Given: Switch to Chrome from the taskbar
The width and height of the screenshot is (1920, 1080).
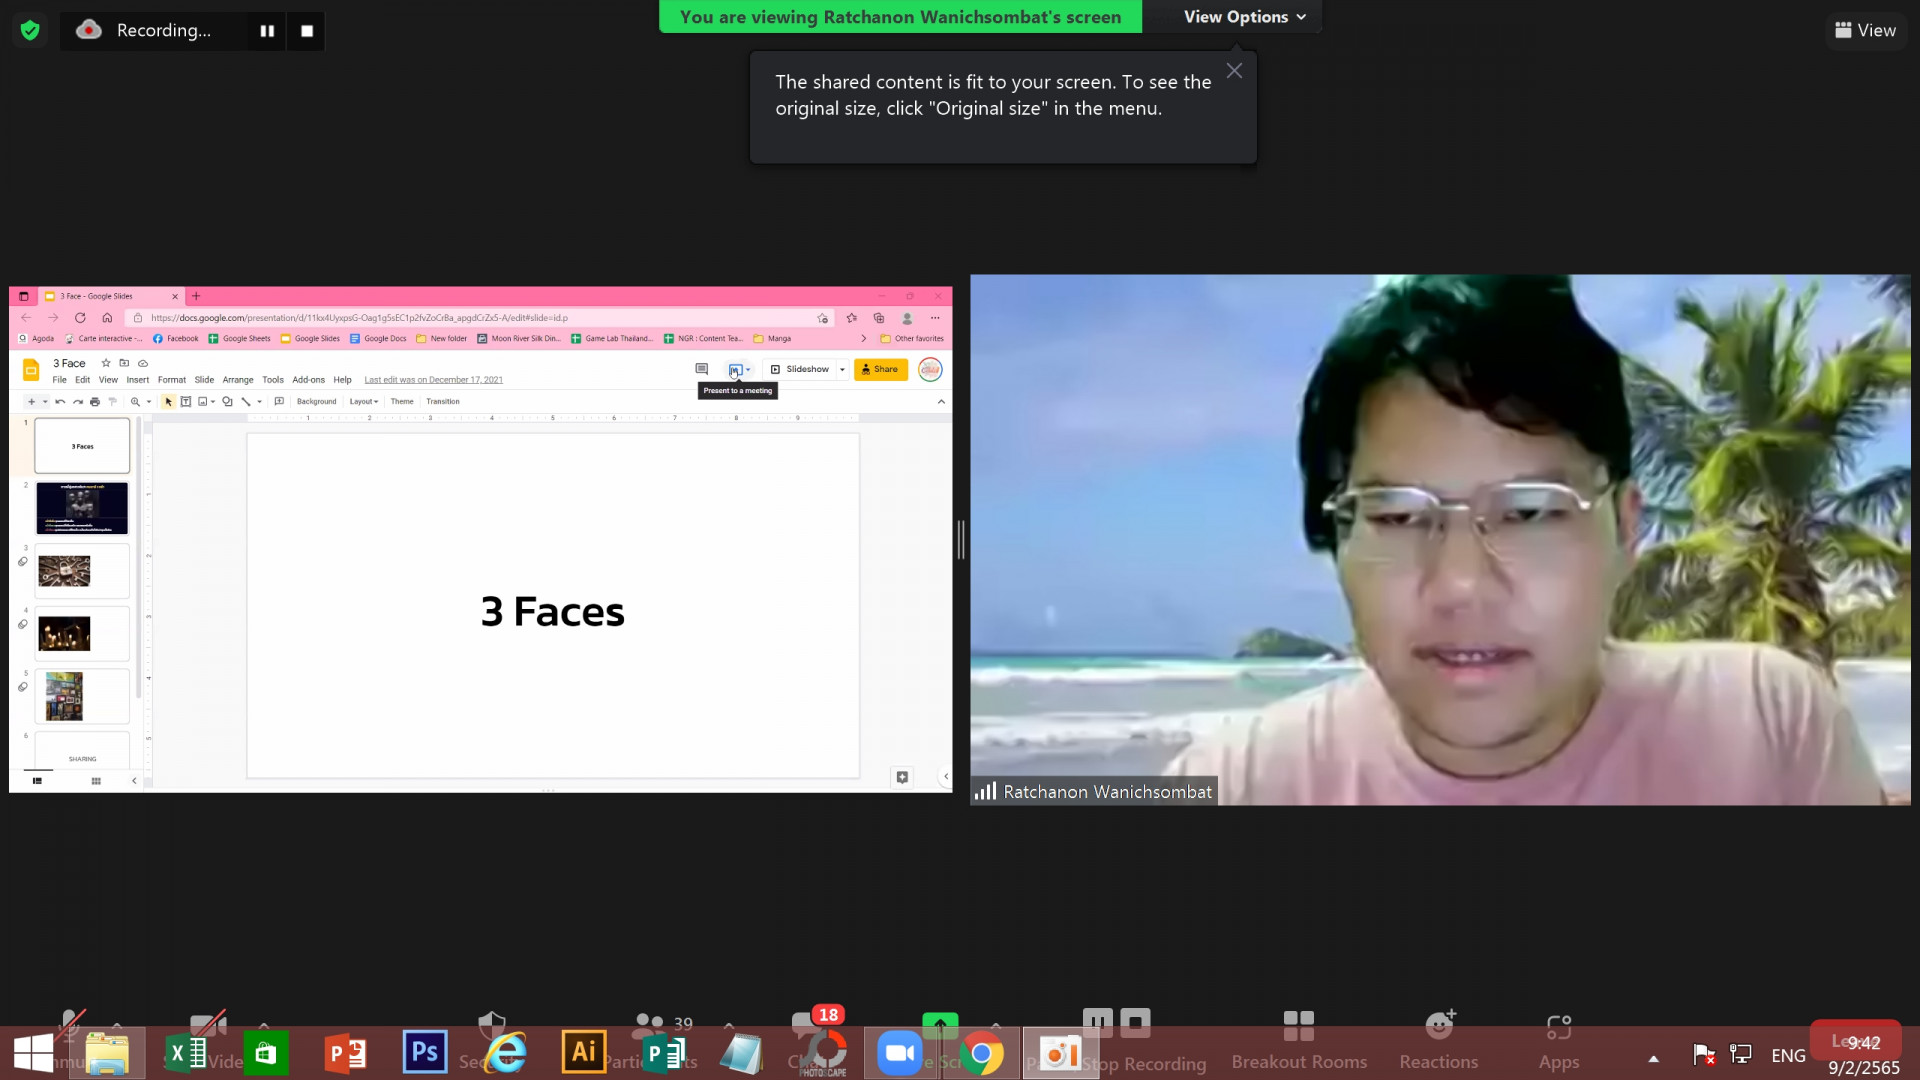Looking at the screenshot, I should (982, 1053).
